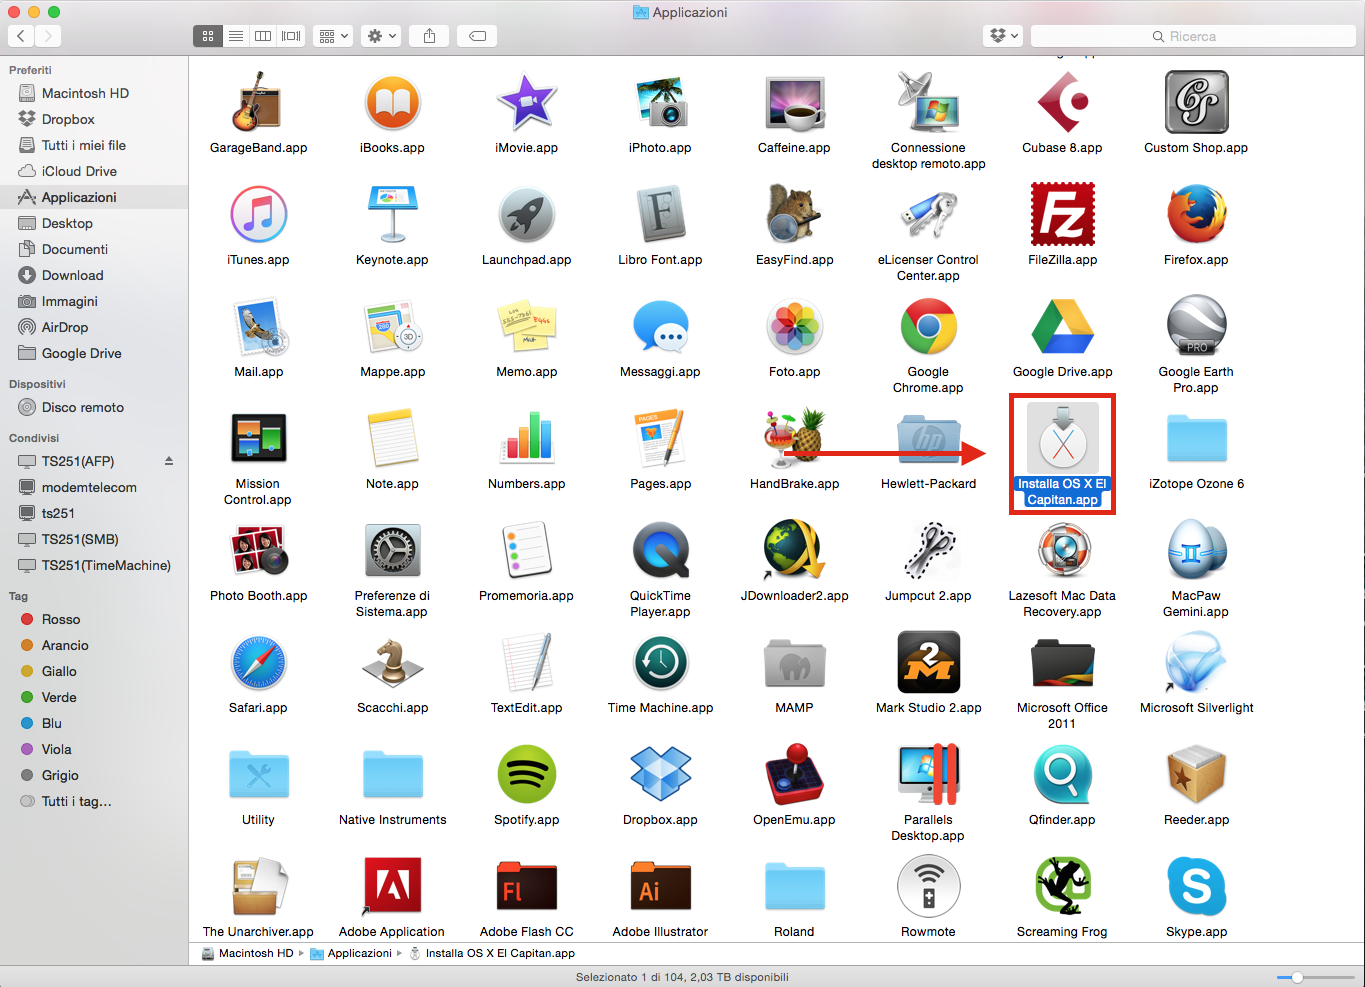Screen dimensions: 1365x987
Task: Select the Spotify.app icon
Action: point(526,774)
